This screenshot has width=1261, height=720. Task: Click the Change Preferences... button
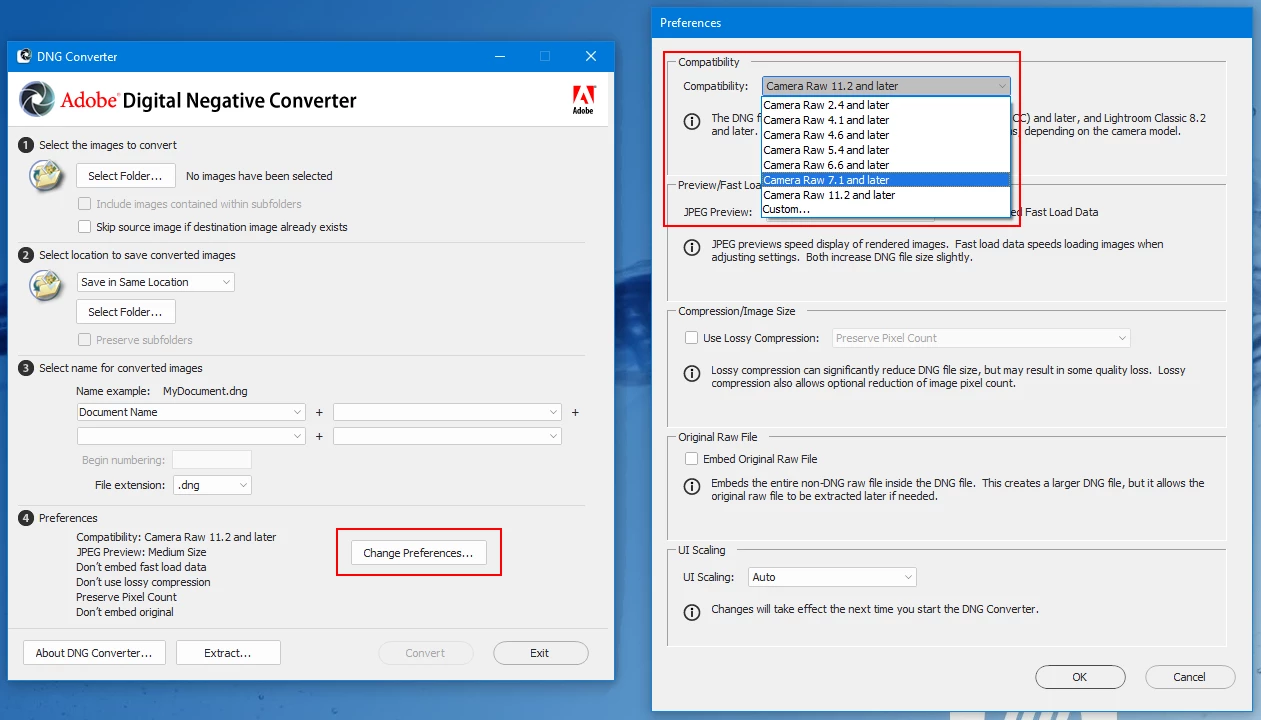click(418, 553)
